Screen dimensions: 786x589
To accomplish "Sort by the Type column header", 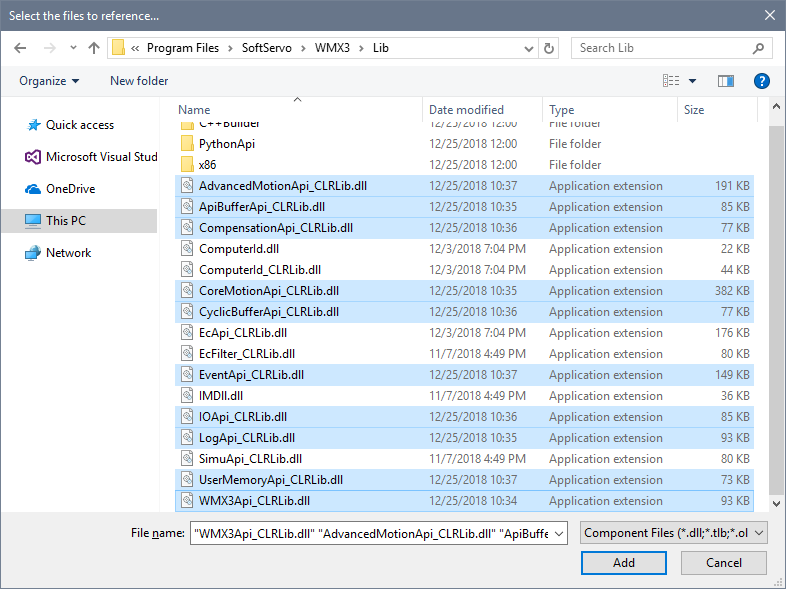I will click(x=610, y=110).
